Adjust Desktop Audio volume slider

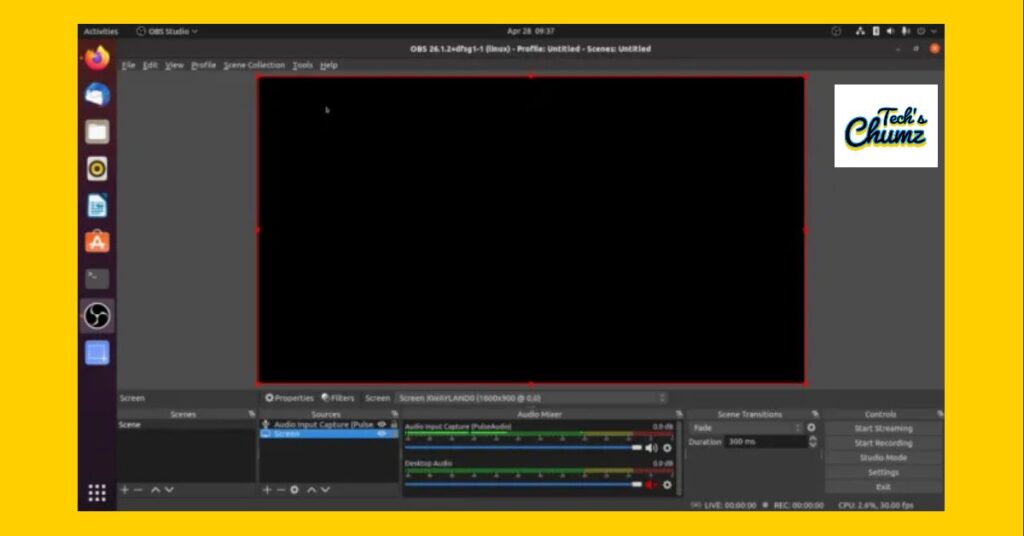point(523,484)
